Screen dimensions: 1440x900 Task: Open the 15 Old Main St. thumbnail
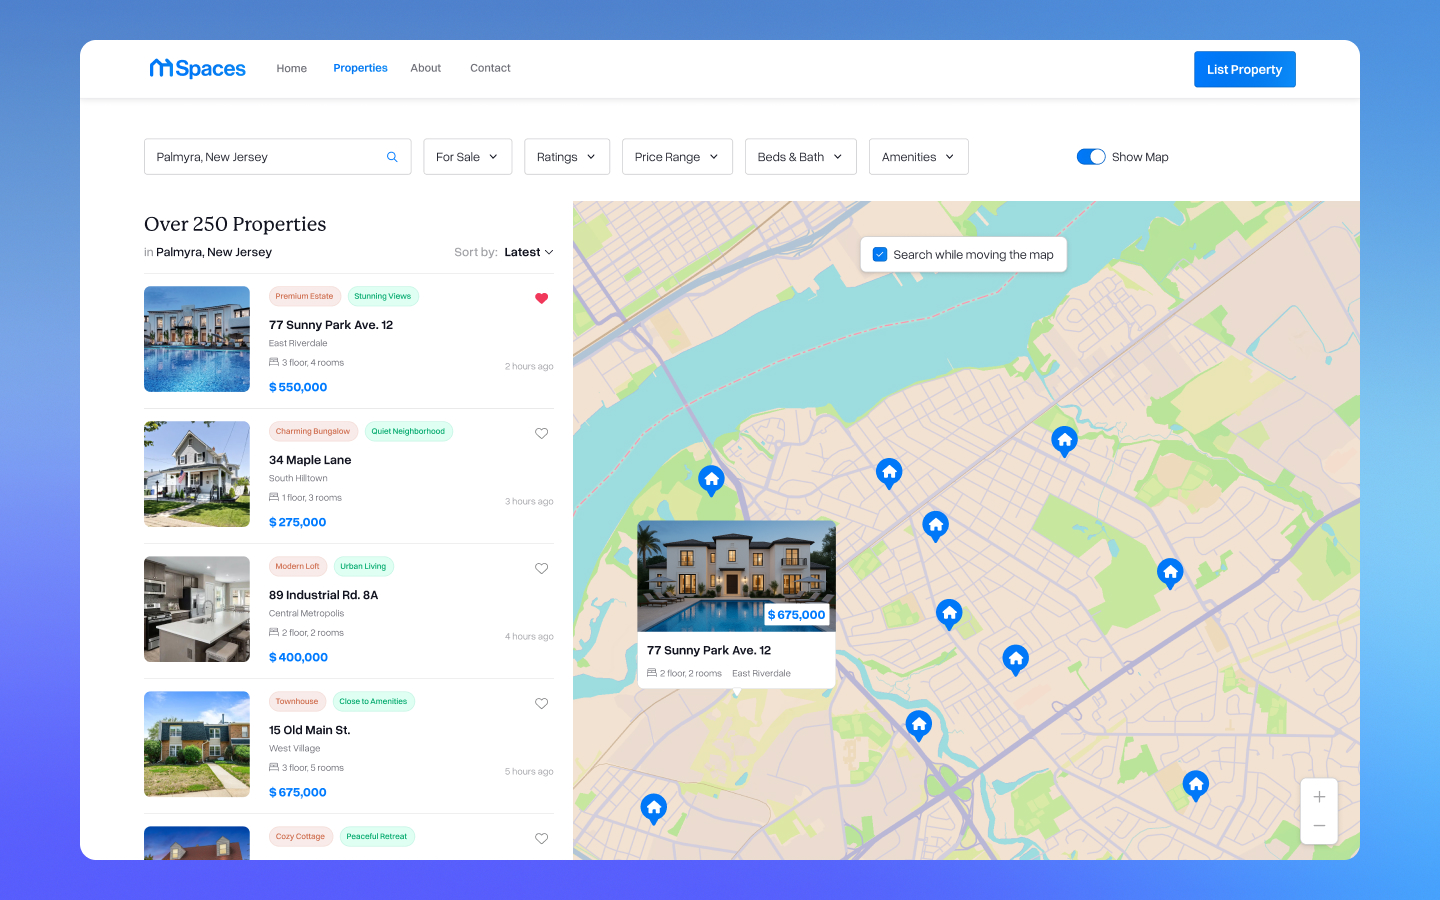(197, 744)
